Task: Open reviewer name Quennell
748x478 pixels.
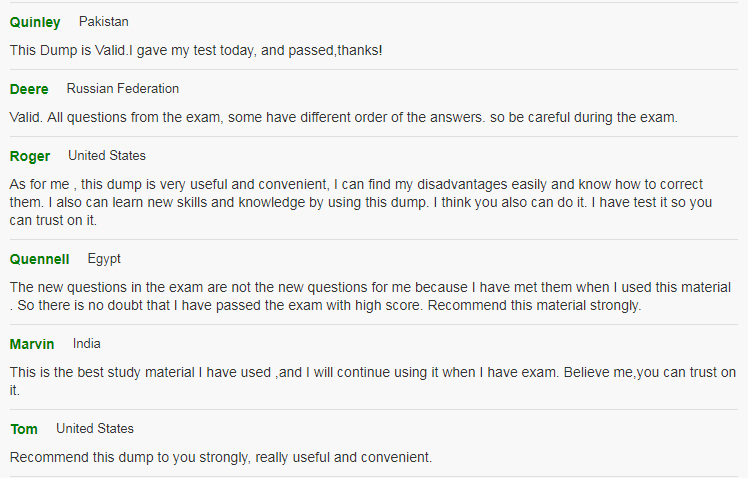Action: tap(40, 259)
